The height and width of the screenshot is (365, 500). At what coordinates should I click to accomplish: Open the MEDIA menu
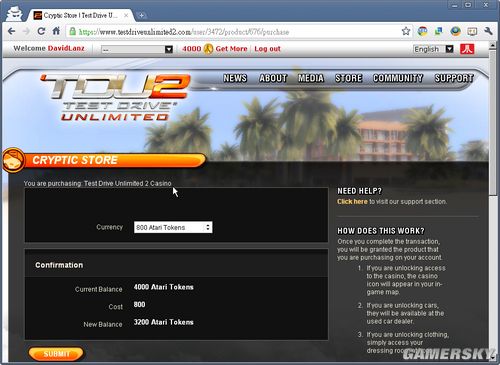pos(311,78)
